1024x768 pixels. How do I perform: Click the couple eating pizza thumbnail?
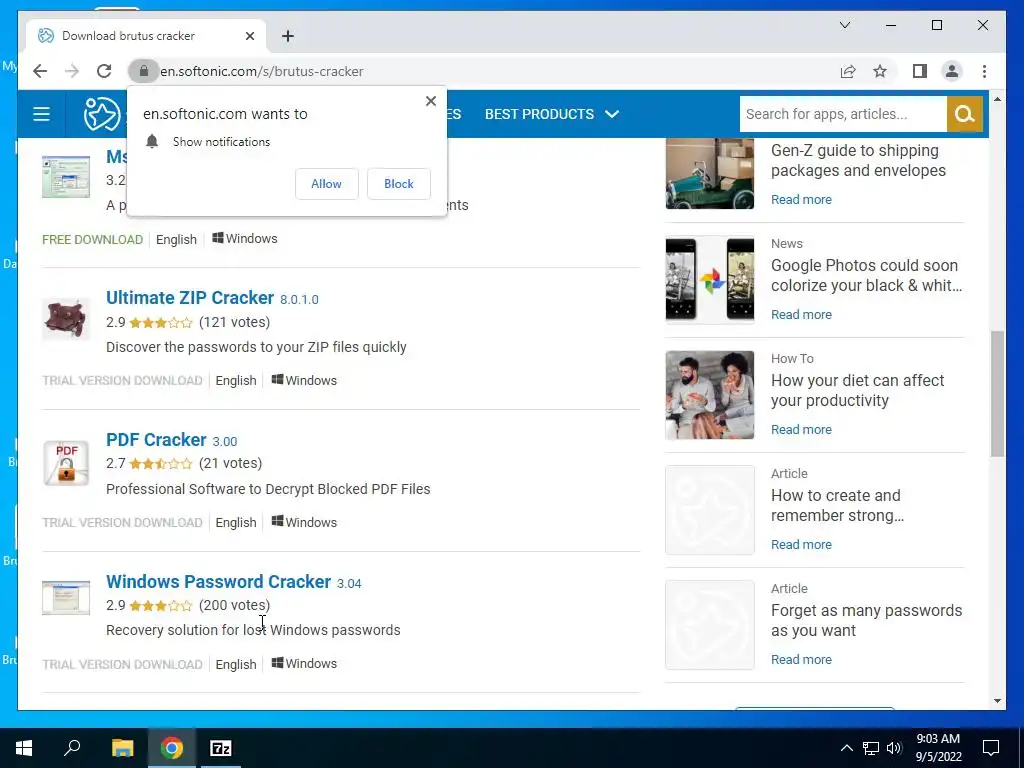pos(710,395)
